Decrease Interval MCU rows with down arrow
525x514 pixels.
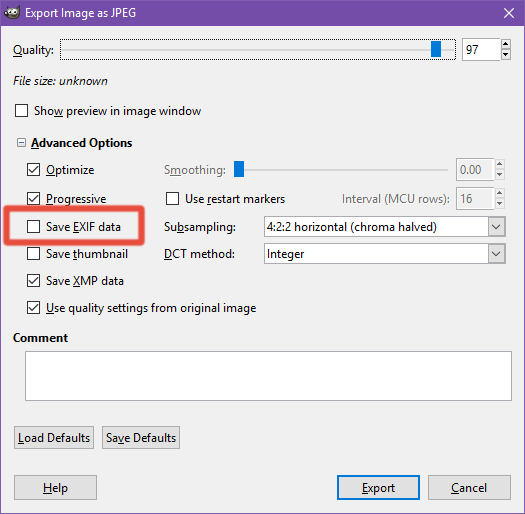(500, 204)
